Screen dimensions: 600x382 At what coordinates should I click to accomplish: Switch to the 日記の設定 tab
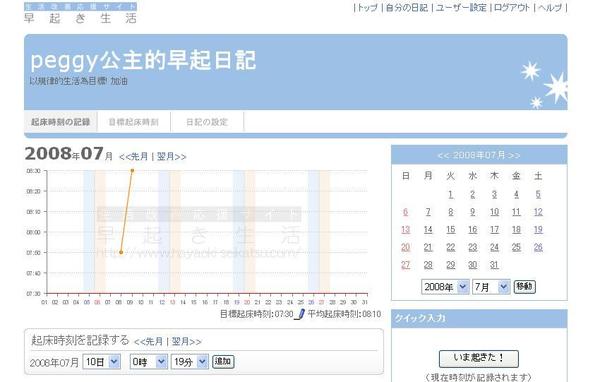pyautogui.click(x=207, y=122)
